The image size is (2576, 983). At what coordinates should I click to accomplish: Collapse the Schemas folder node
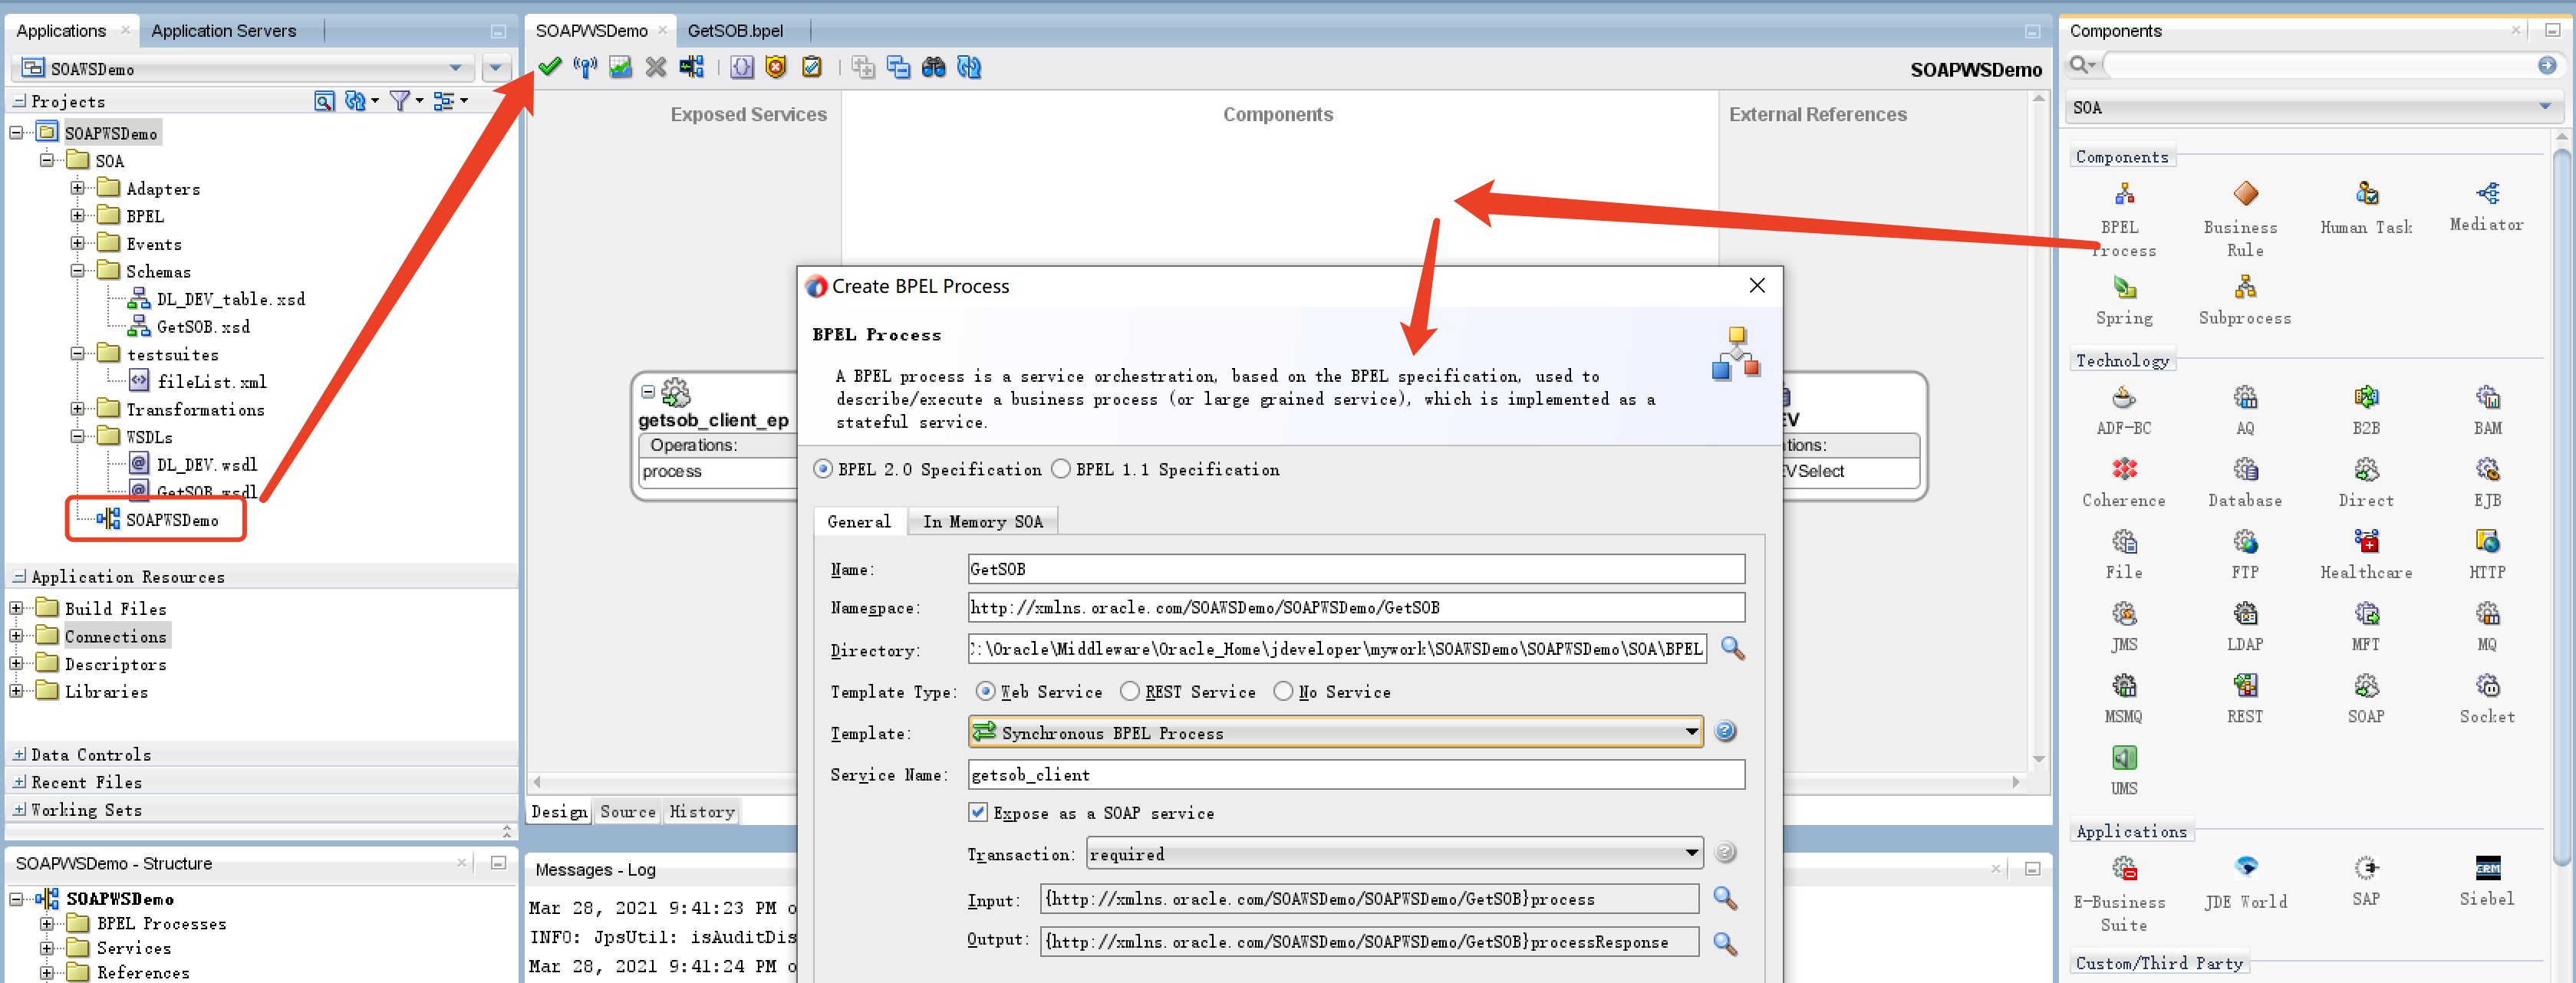tap(78, 271)
